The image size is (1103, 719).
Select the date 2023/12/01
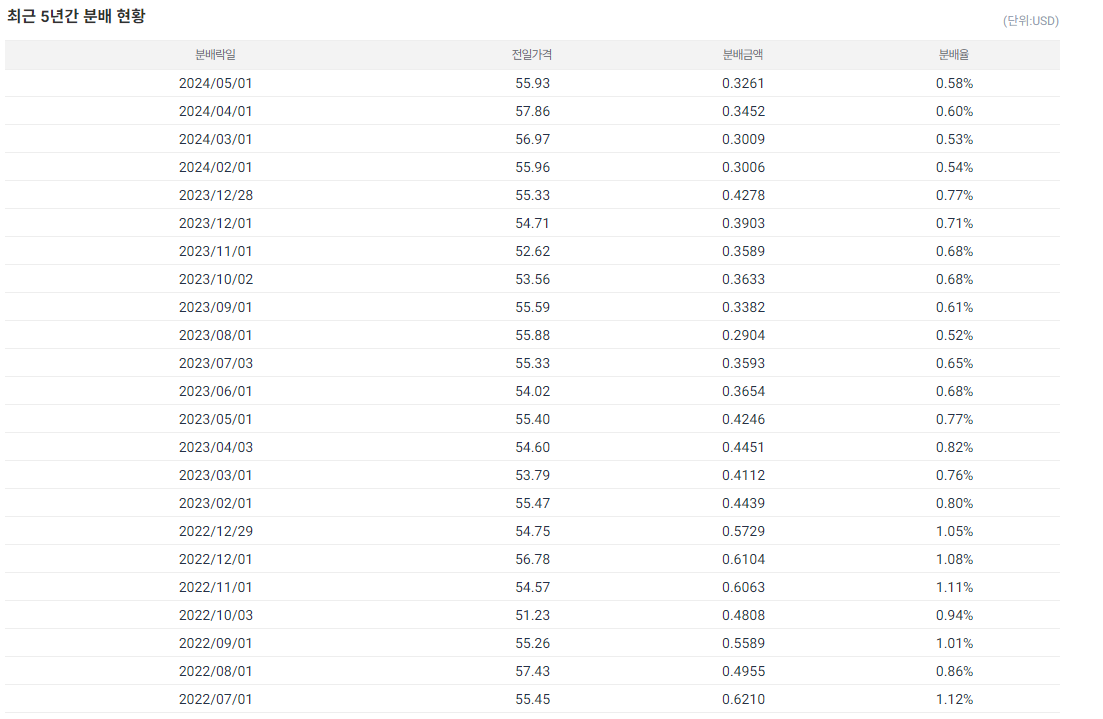(x=215, y=223)
